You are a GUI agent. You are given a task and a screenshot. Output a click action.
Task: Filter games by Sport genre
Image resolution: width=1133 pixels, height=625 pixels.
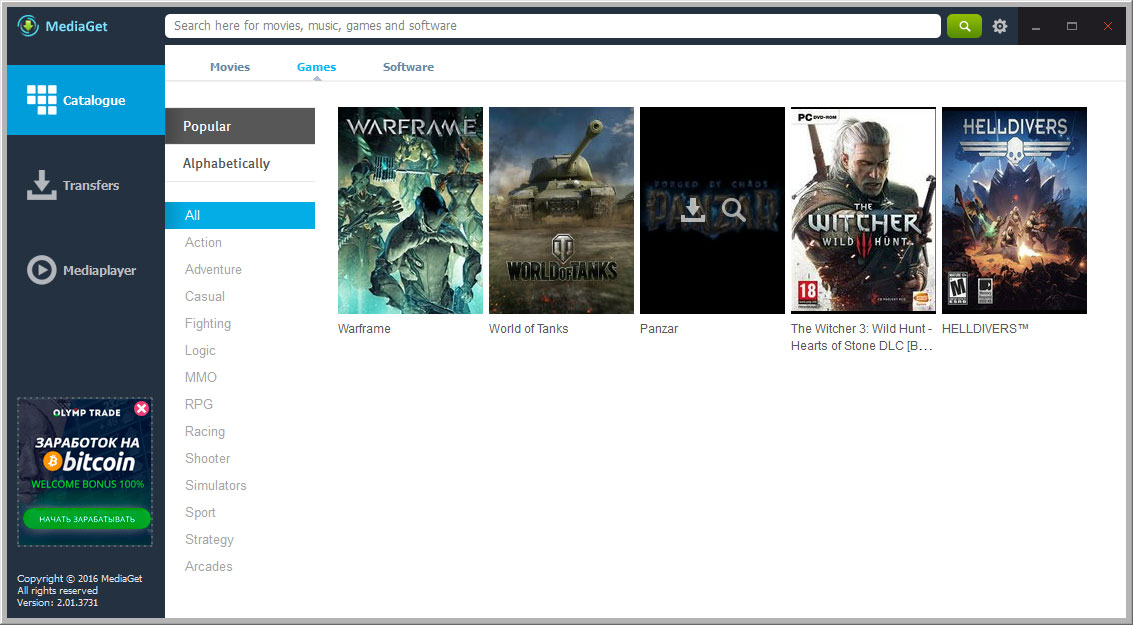click(200, 512)
